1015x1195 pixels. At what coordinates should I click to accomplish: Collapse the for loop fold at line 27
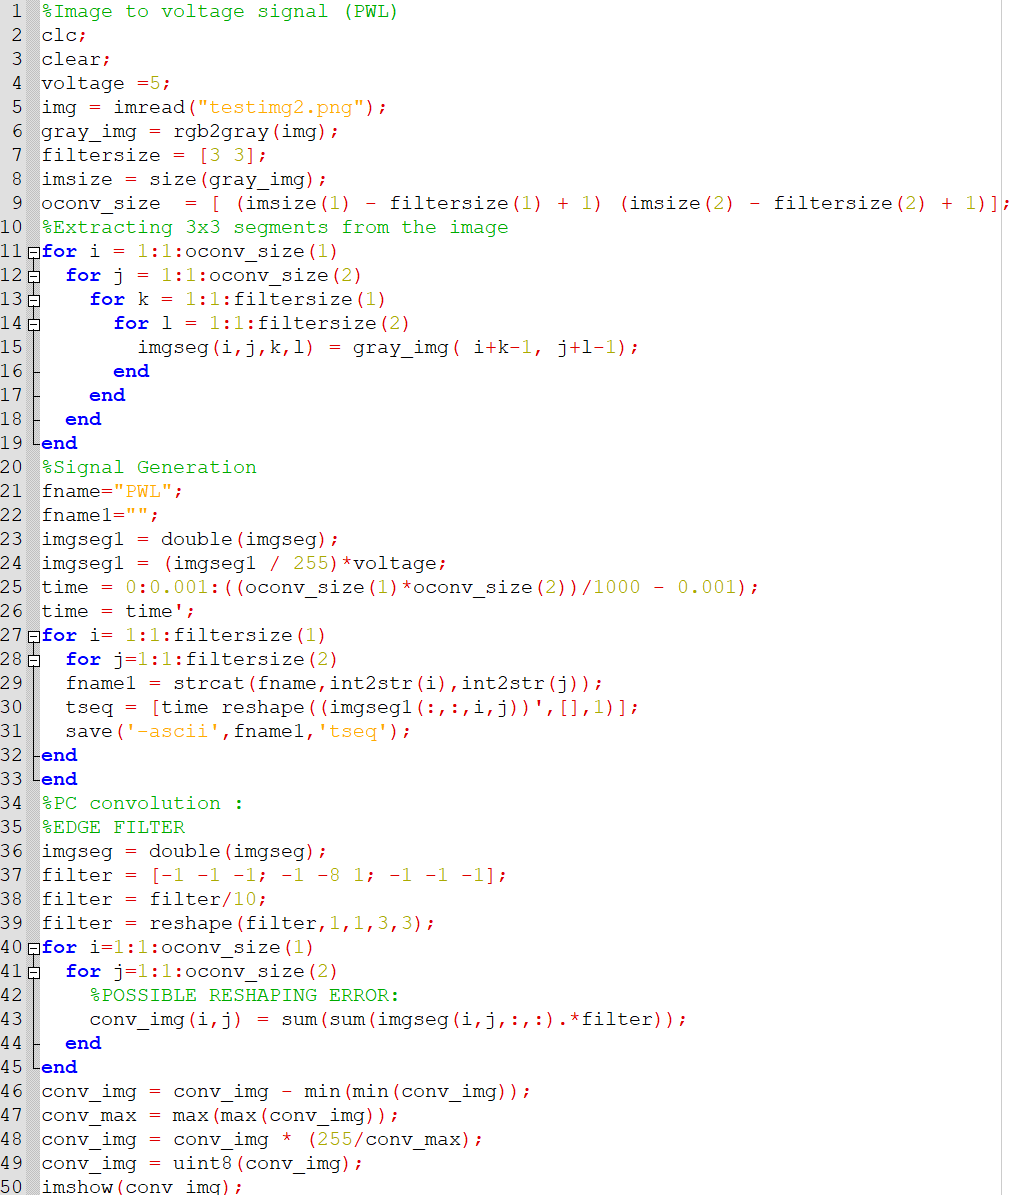(x=34, y=636)
